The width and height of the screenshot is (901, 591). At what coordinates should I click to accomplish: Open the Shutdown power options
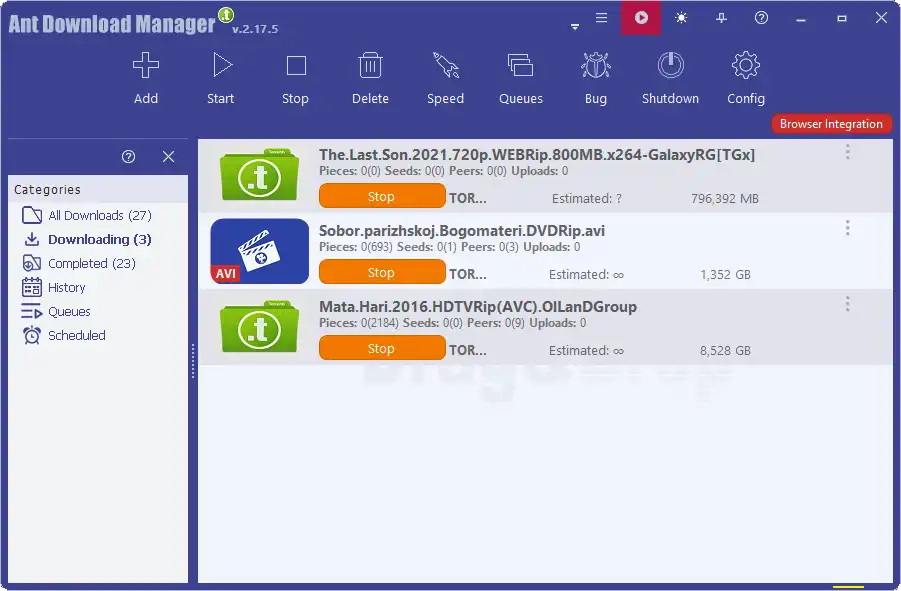[x=671, y=65]
